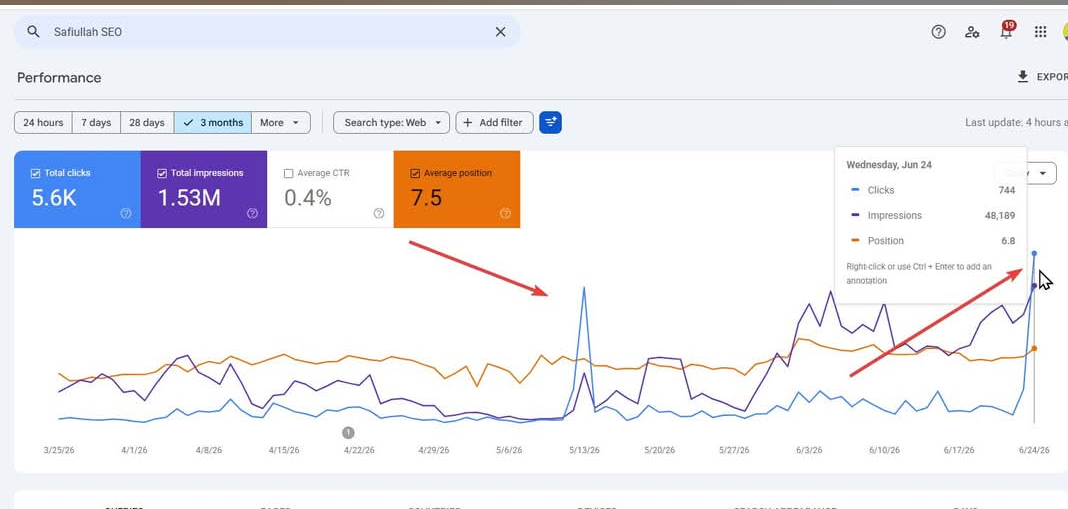Open the help question mark icon
Image resolution: width=1068 pixels, height=509 pixels.
click(x=939, y=31)
